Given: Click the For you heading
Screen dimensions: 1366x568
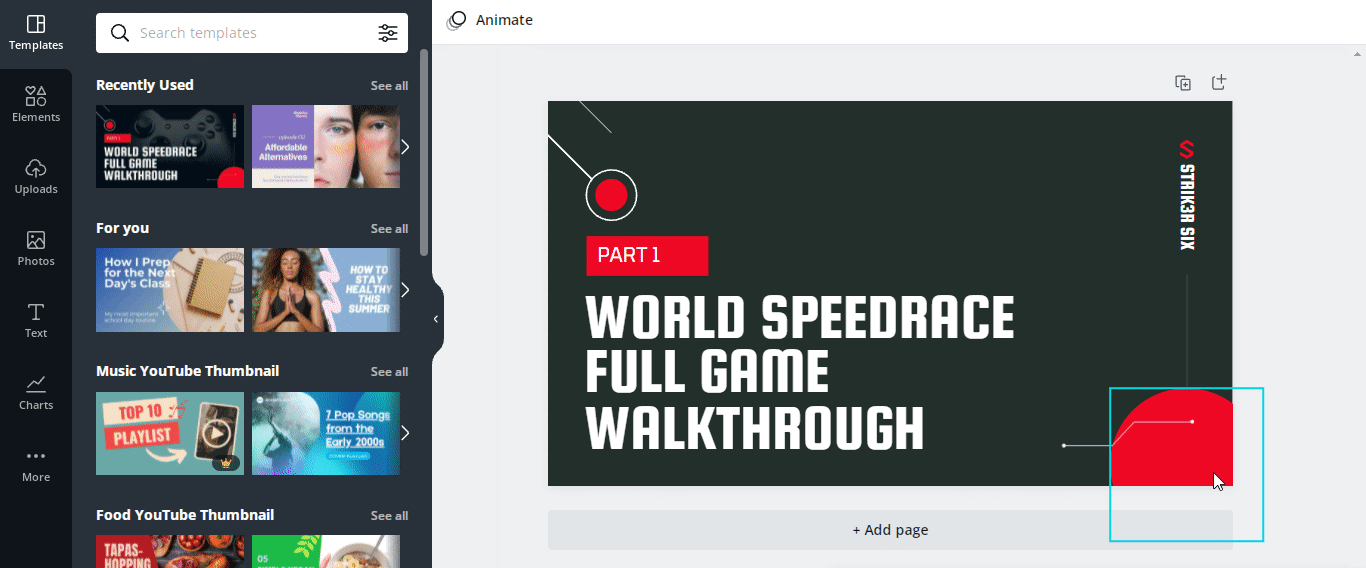Looking at the screenshot, I should [x=122, y=228].
